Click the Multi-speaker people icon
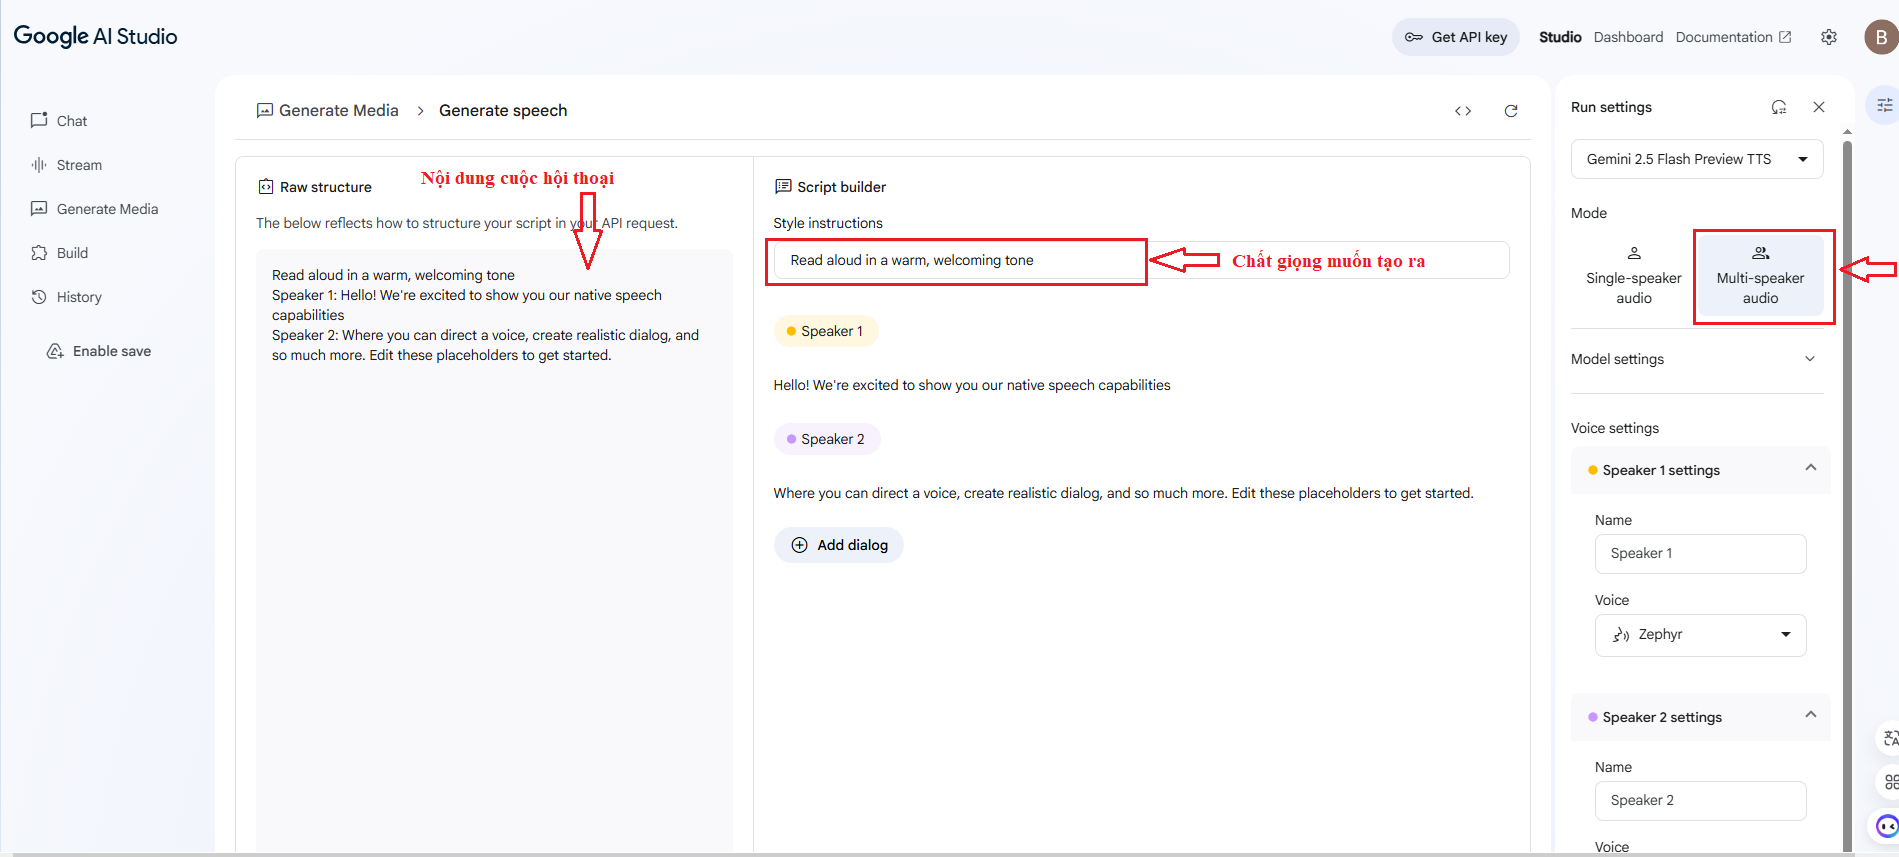1899x857 pixels. pos(1761,253)
